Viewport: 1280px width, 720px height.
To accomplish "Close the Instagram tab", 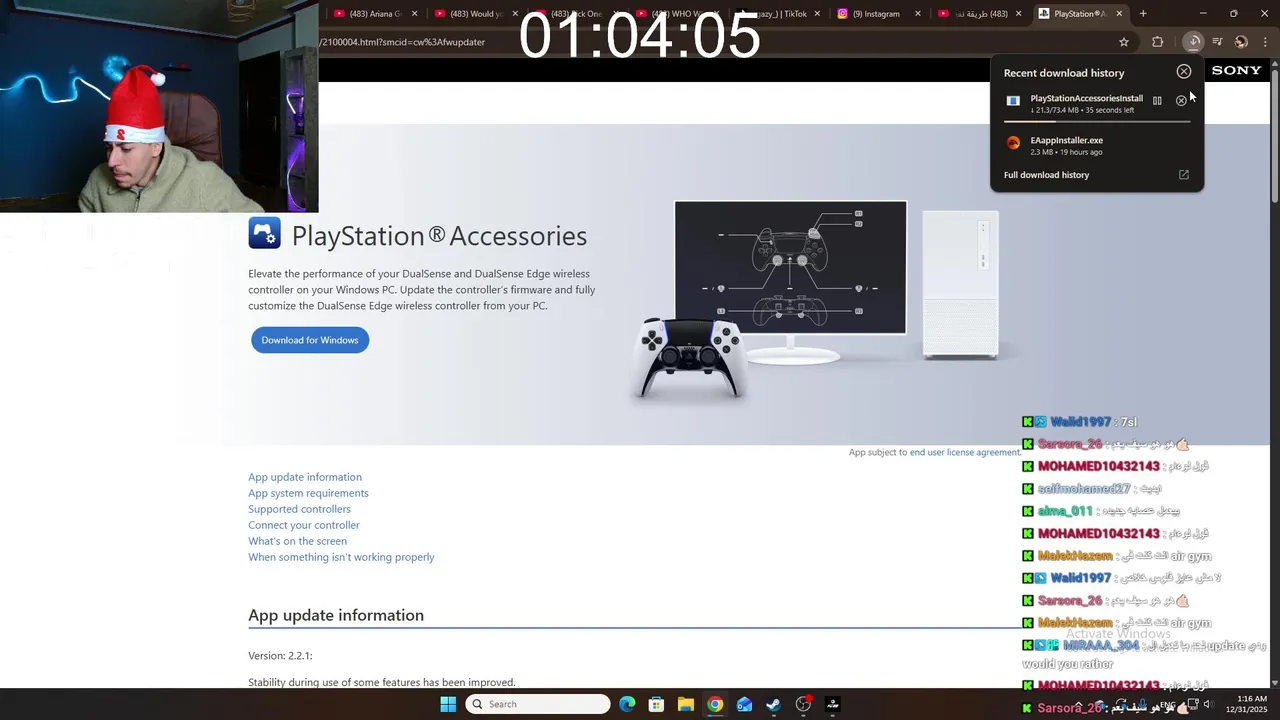I will point(919,14).
